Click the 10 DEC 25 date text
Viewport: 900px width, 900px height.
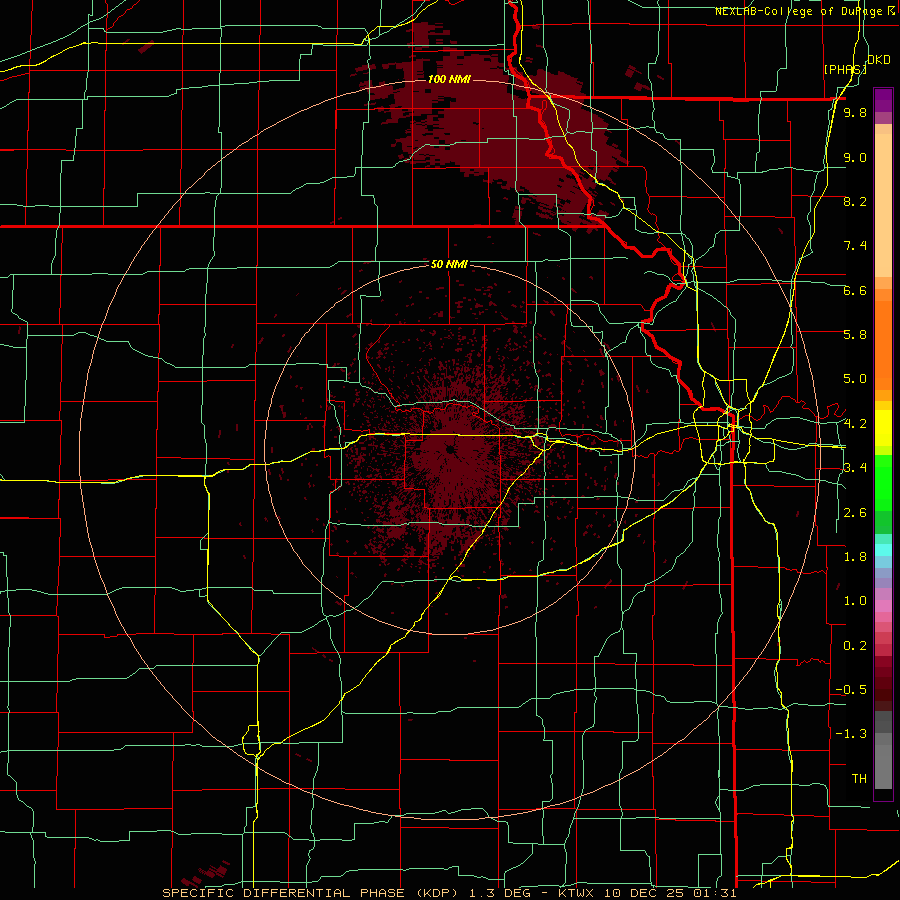(642, 893)
